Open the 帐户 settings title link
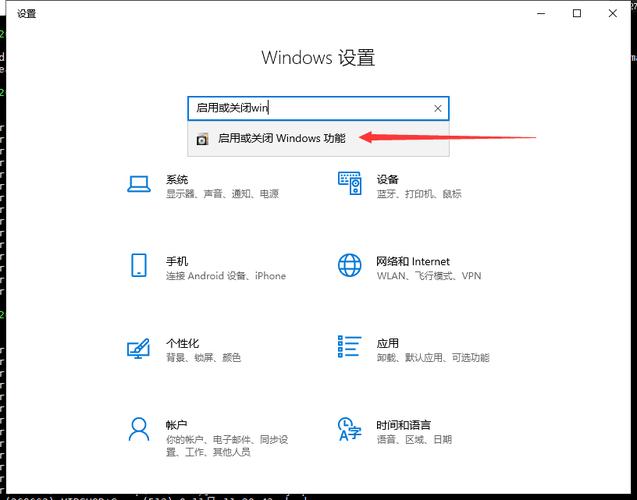The width and height of the screenshot is (637, 500). coord(176,425)
